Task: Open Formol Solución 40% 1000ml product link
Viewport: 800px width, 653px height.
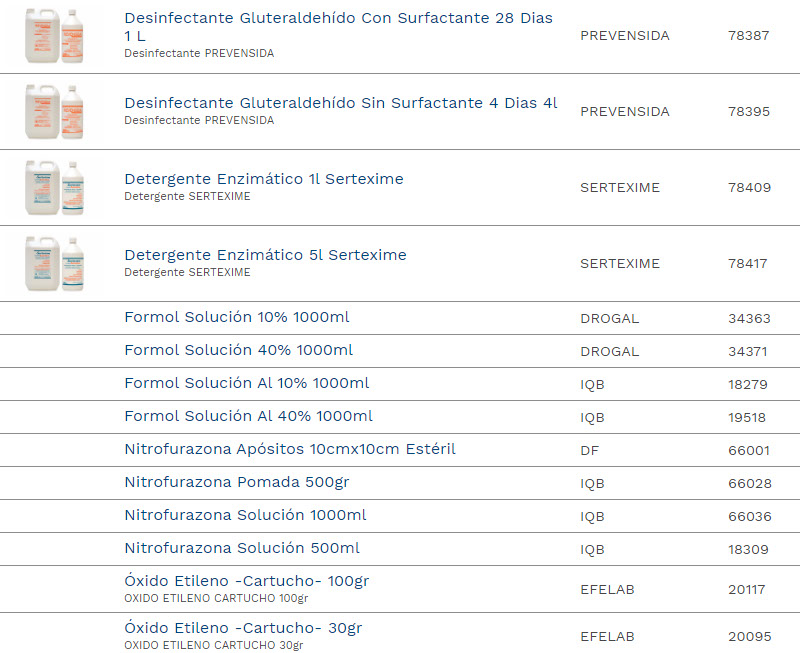Action: (x=238, y=350)
